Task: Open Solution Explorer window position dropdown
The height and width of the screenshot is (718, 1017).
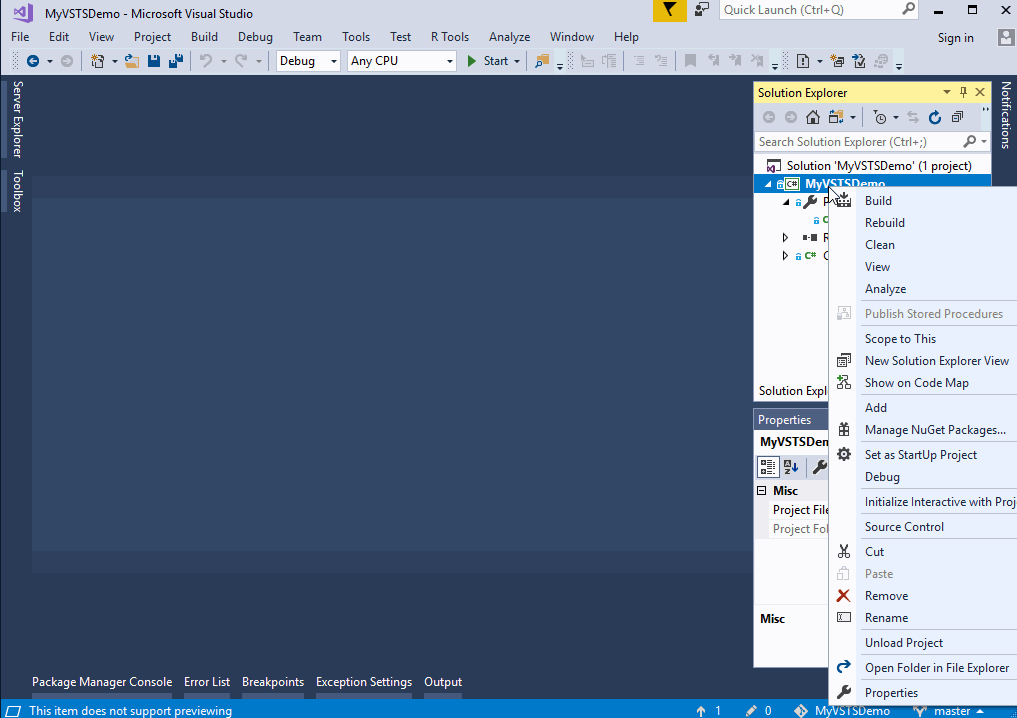Action: click(946, 92)
